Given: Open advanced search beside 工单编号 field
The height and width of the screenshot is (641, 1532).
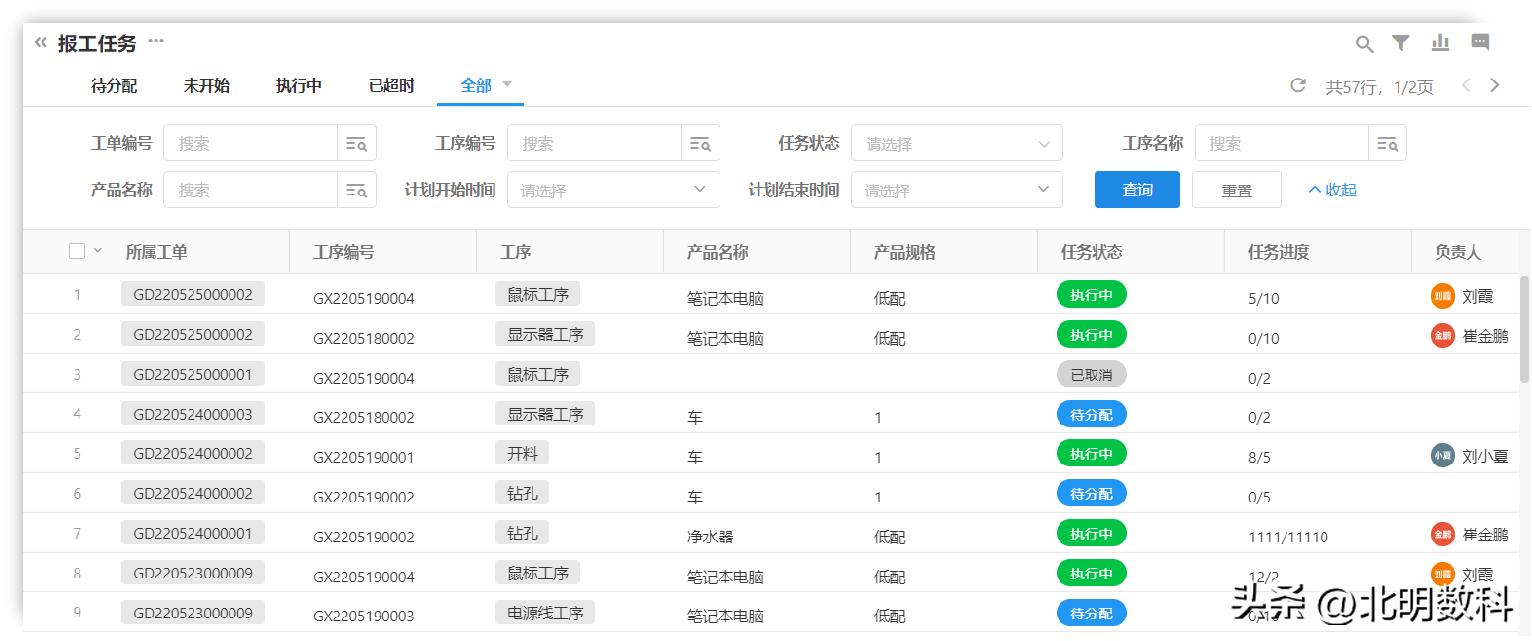Looking at the screenshot, I should [357, 142].
